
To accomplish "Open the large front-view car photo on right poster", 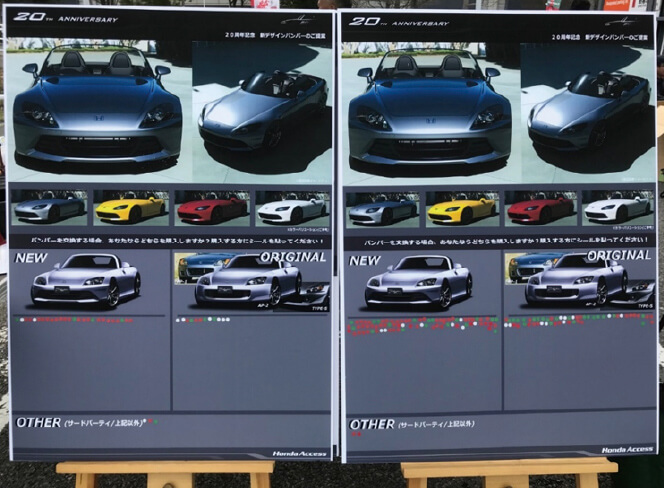I will [431, 112].
